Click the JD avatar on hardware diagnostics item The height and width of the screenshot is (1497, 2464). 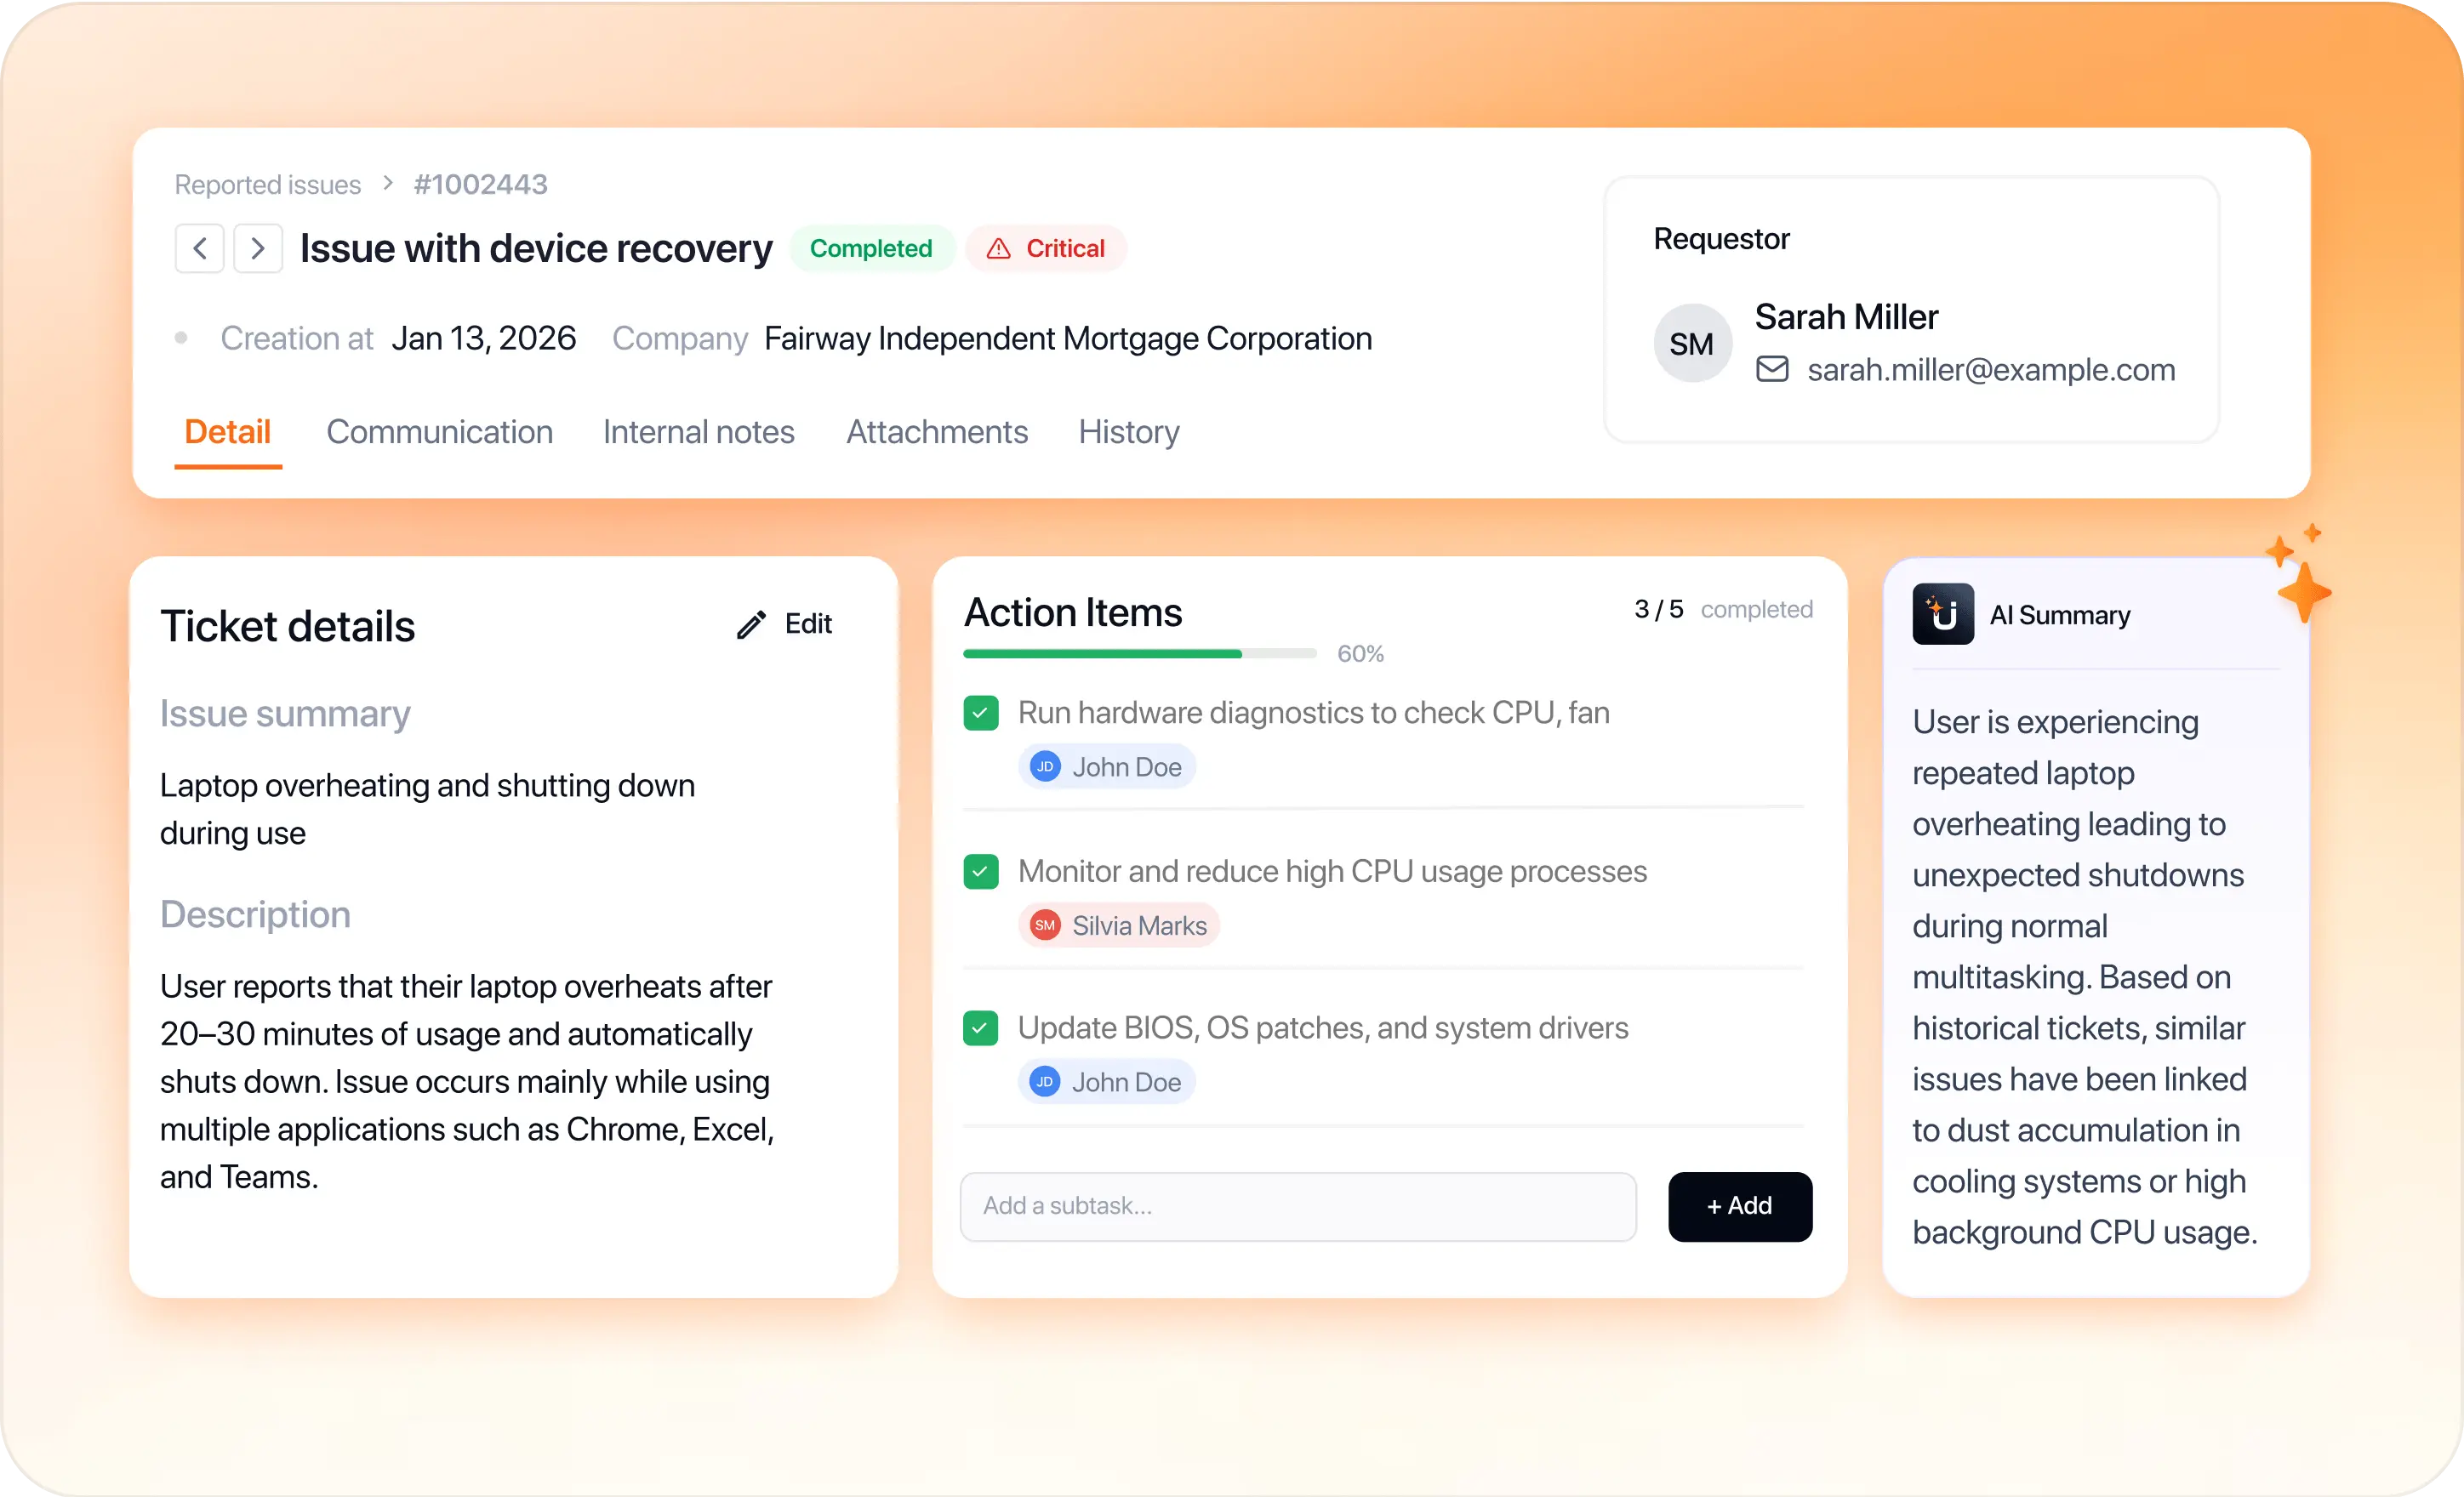click(x=1045, y=767)
